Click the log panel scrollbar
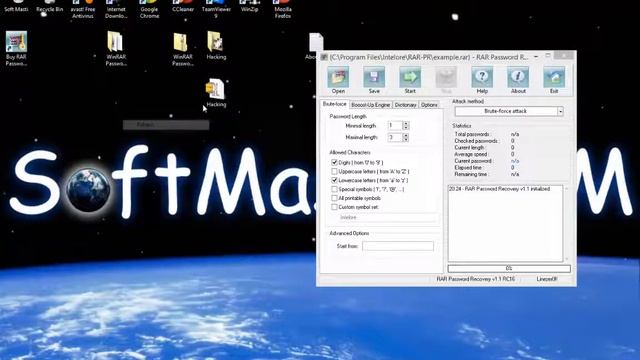The image size is (640, 360). pos(566,224)
